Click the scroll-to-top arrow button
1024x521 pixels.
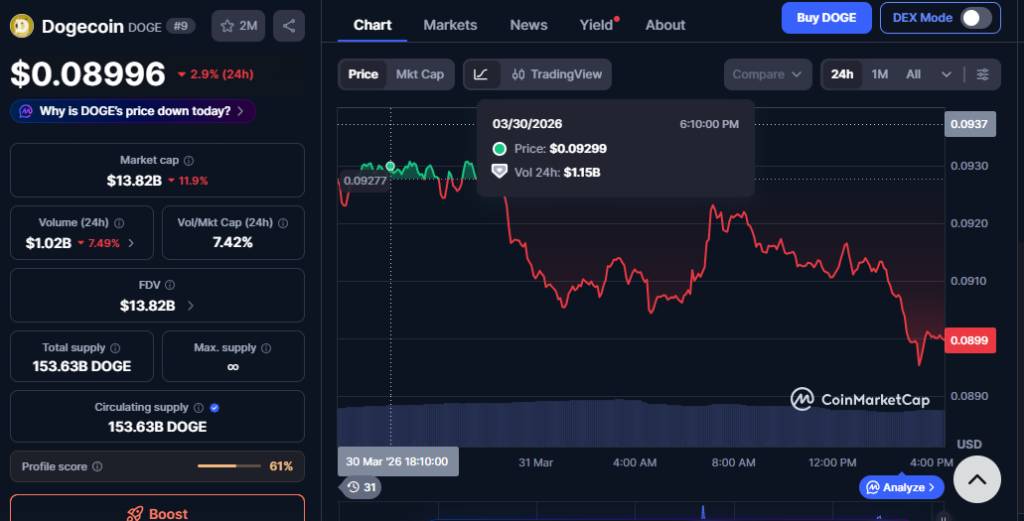(977, 479)
